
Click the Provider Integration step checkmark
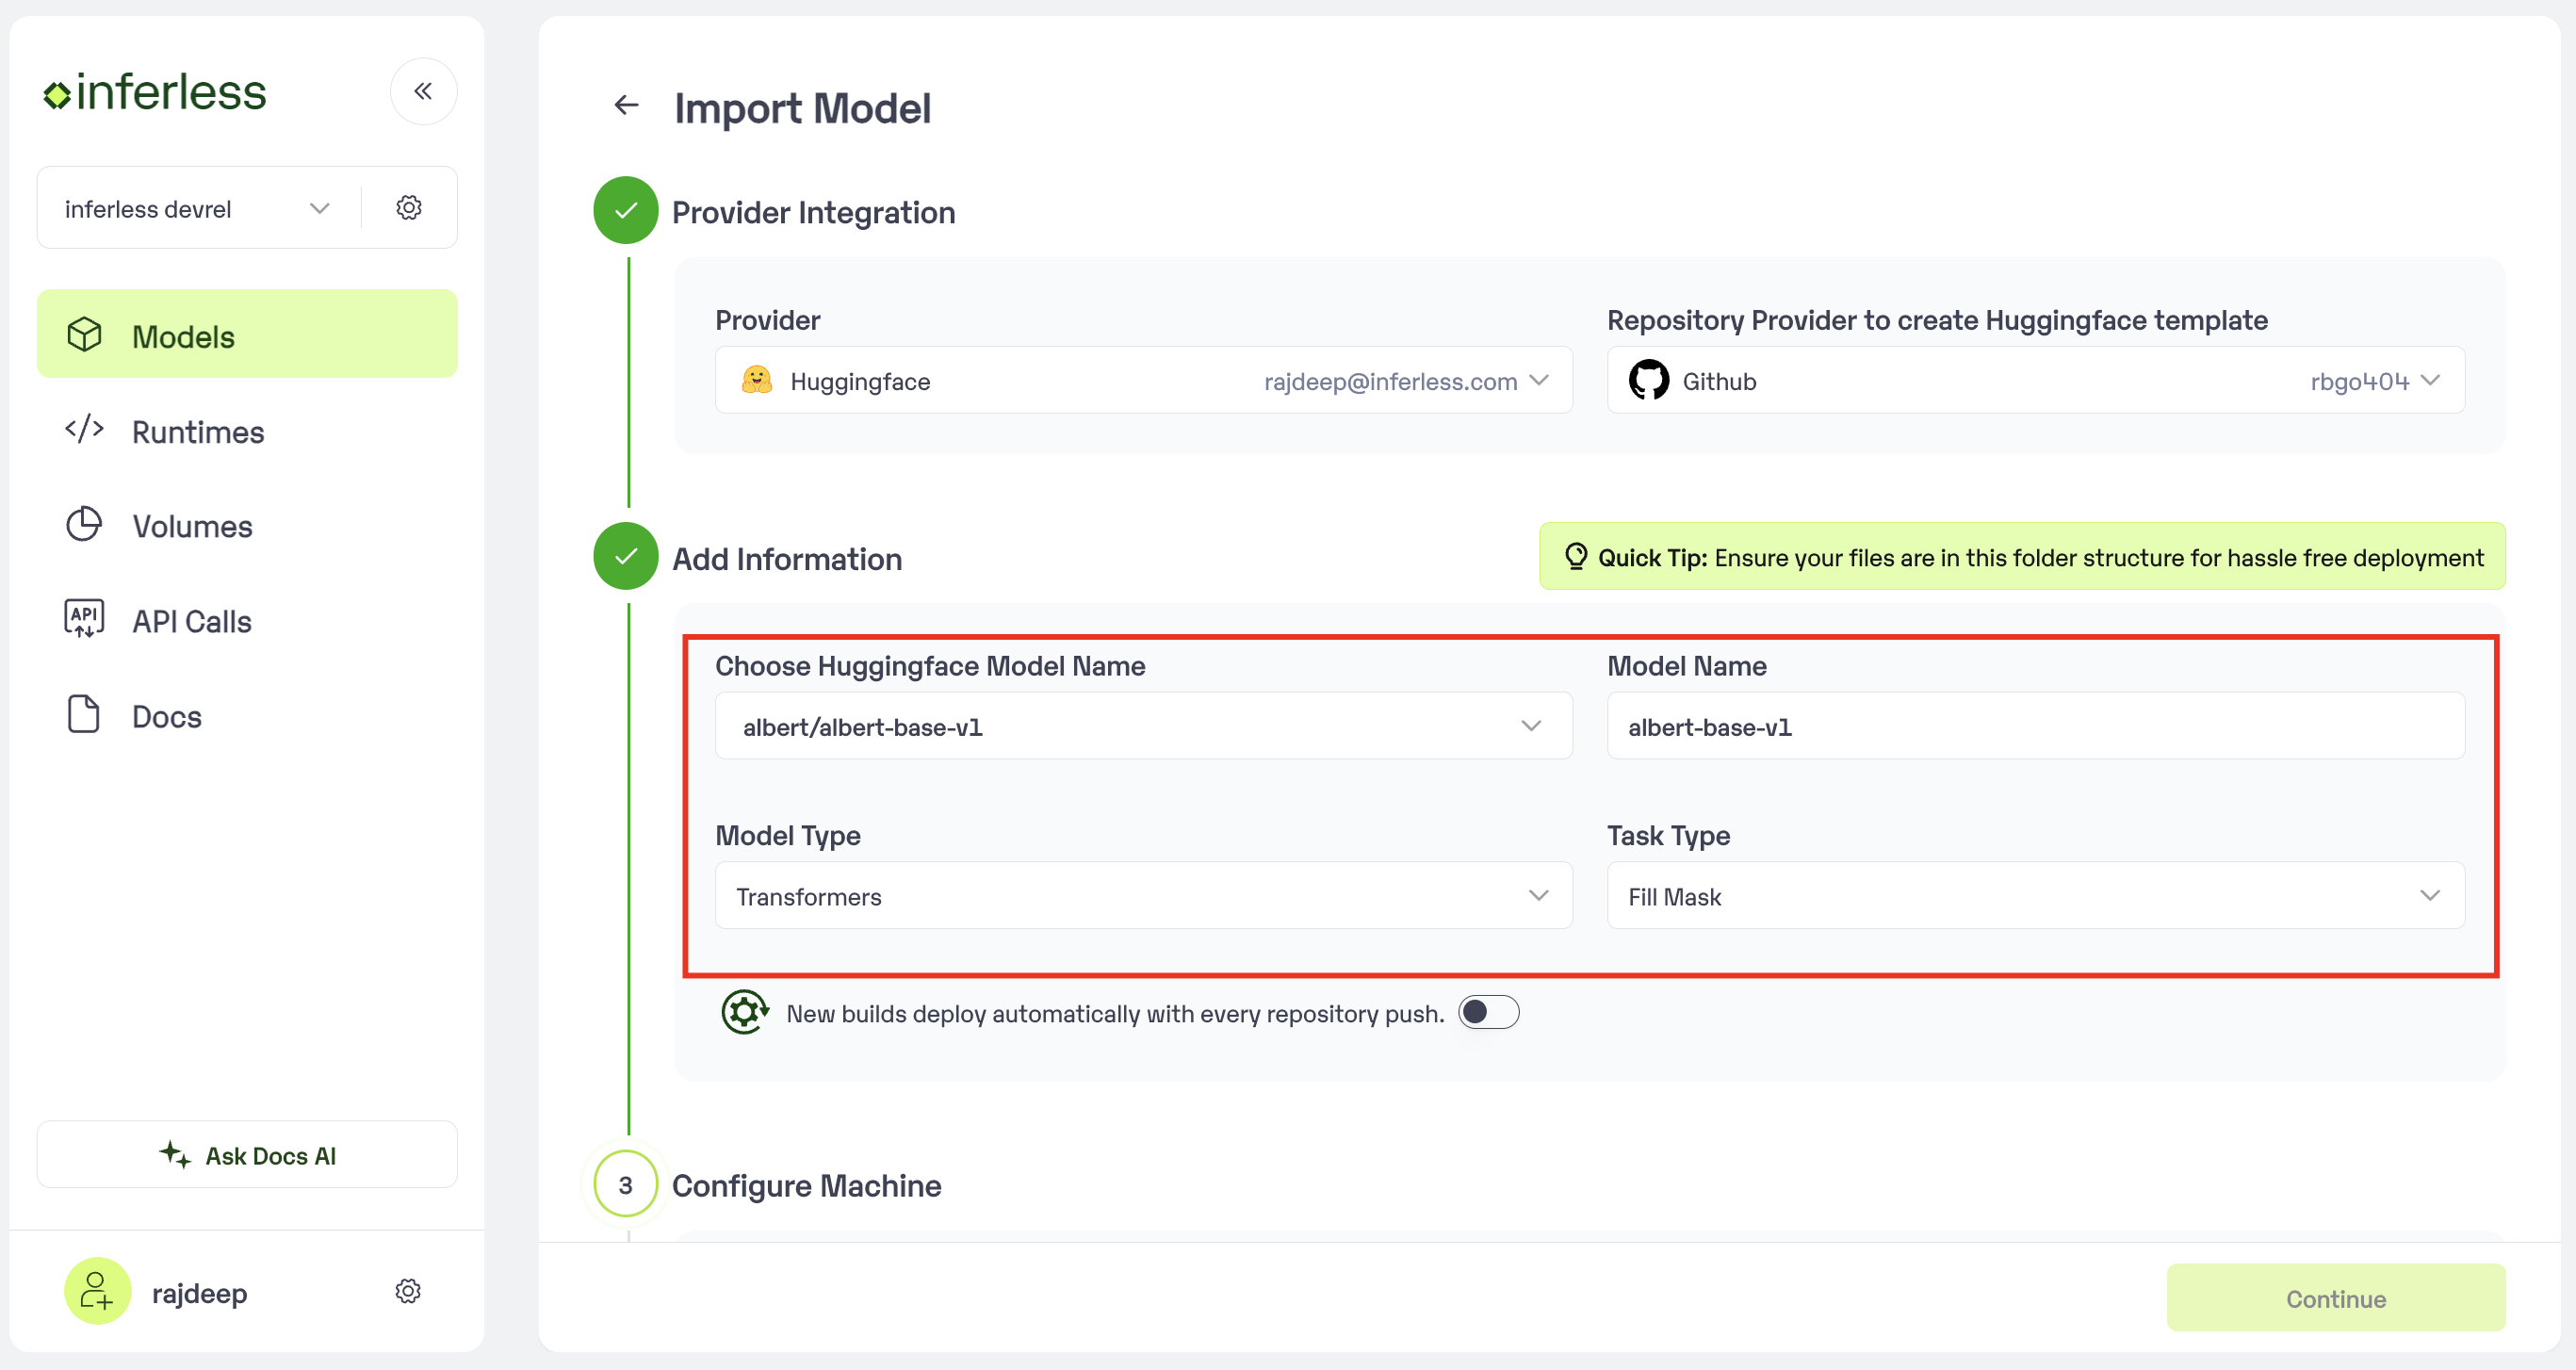pyautogui.click(x=626, y=211)
